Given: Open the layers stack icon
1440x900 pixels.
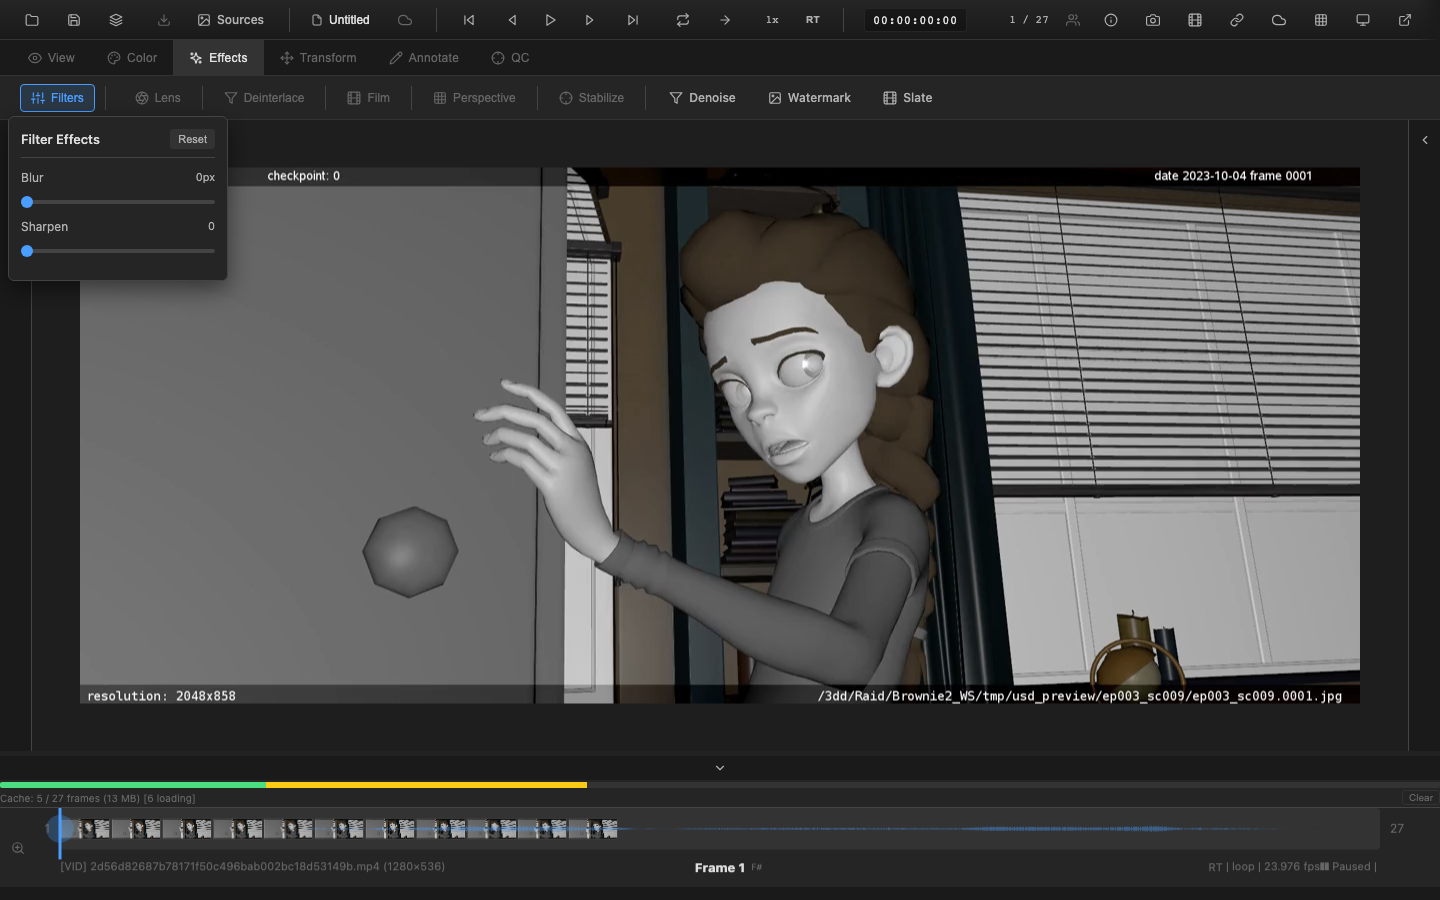Looking at the screenshot, I should click(116, 20).
